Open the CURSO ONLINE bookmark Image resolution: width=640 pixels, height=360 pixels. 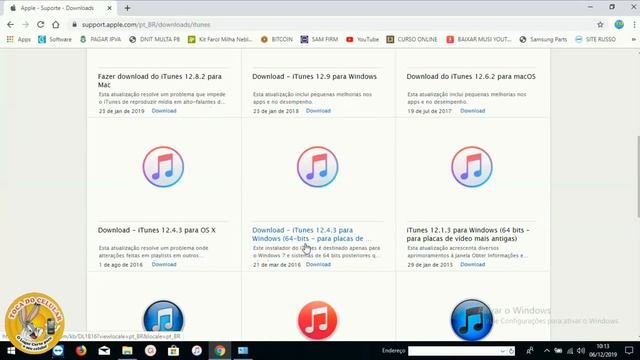[412, 40]
